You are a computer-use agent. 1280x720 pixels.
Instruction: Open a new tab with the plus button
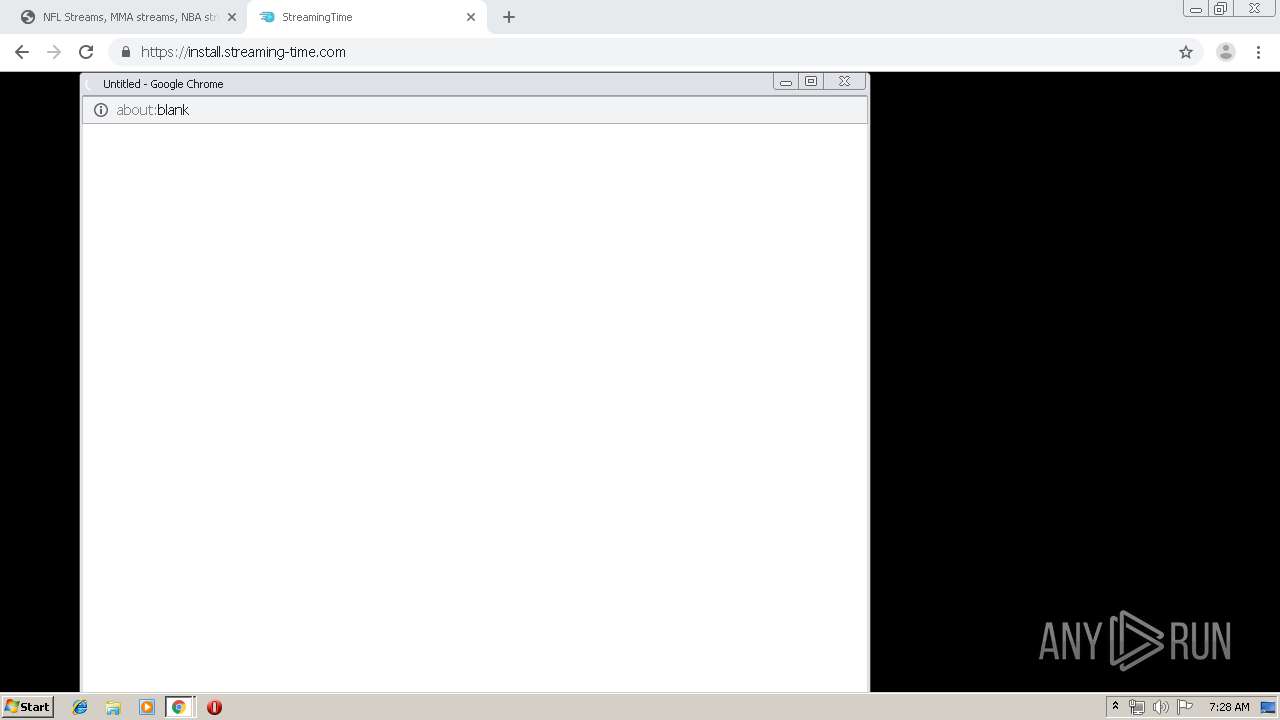(509, 17)
